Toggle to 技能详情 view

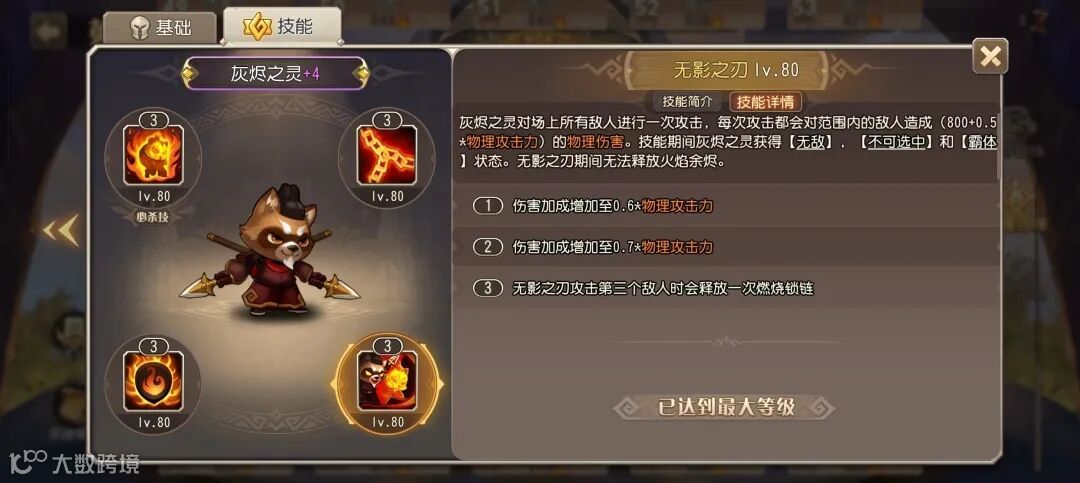[765, 102]
